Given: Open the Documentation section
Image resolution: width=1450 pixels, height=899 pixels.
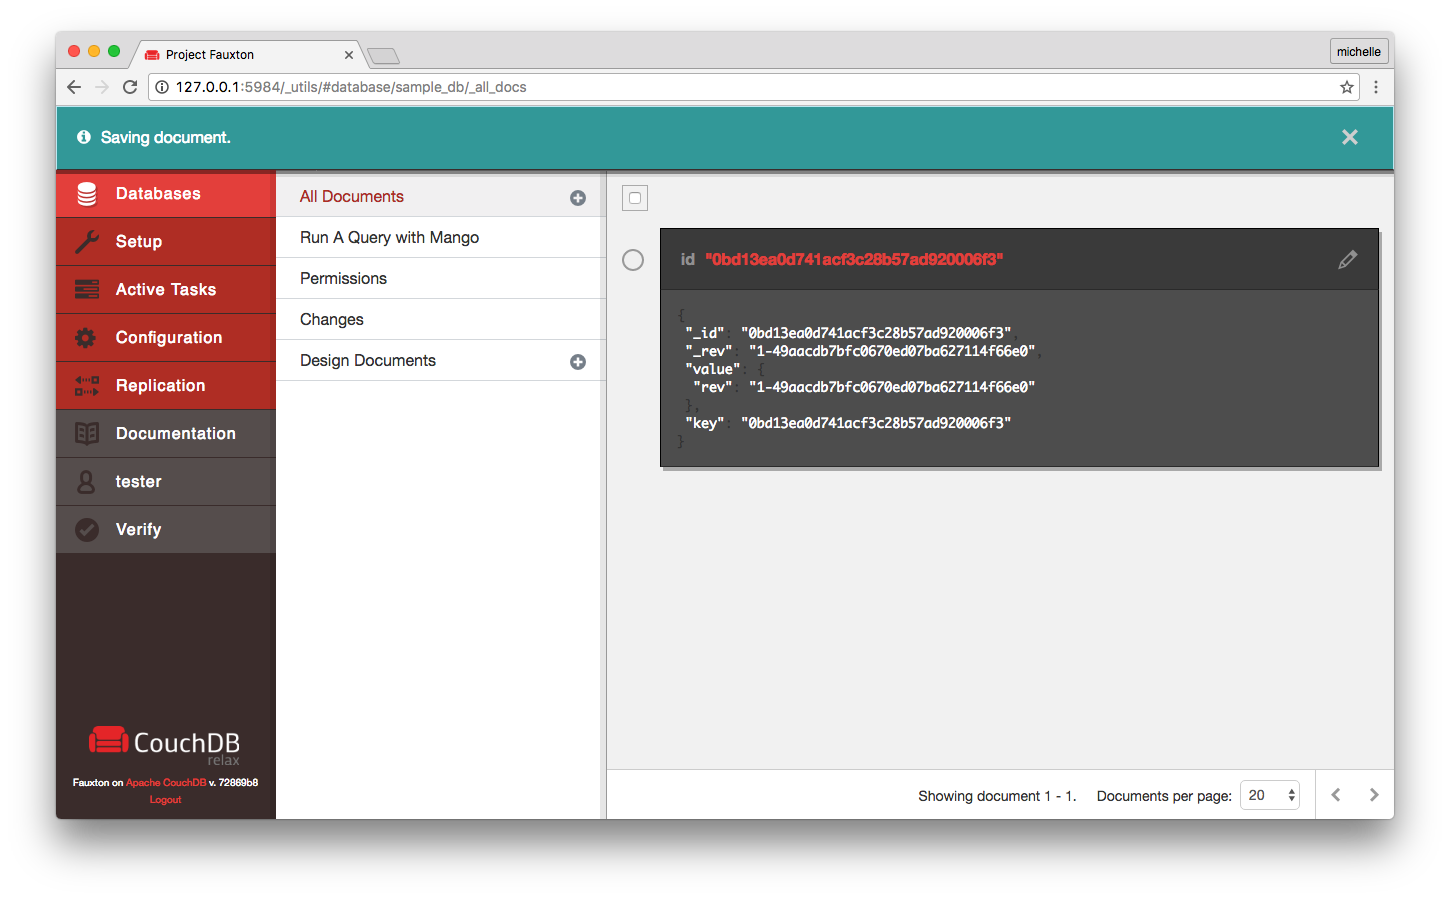Looking at the screenshot, I should tap(166, 434).
